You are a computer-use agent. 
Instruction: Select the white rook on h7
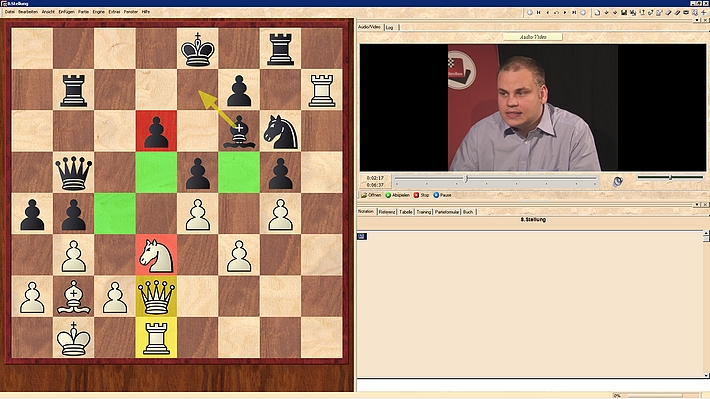[322, 90]
